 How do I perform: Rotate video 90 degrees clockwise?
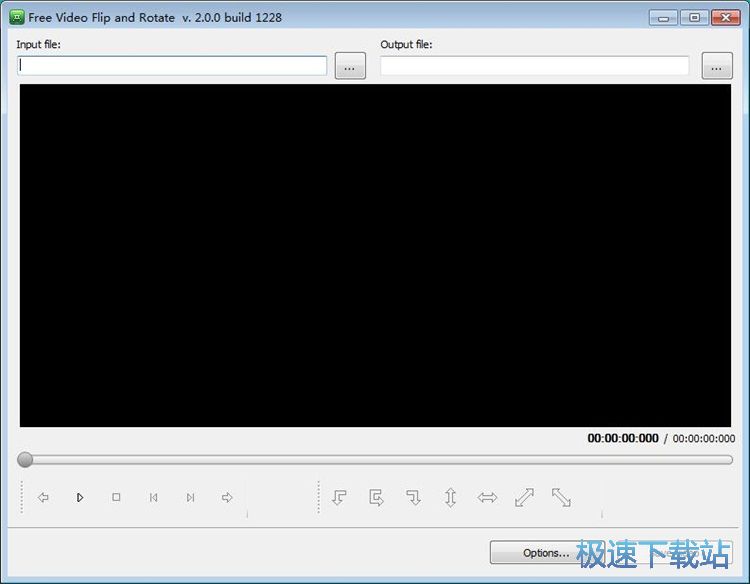pos(413,497)
